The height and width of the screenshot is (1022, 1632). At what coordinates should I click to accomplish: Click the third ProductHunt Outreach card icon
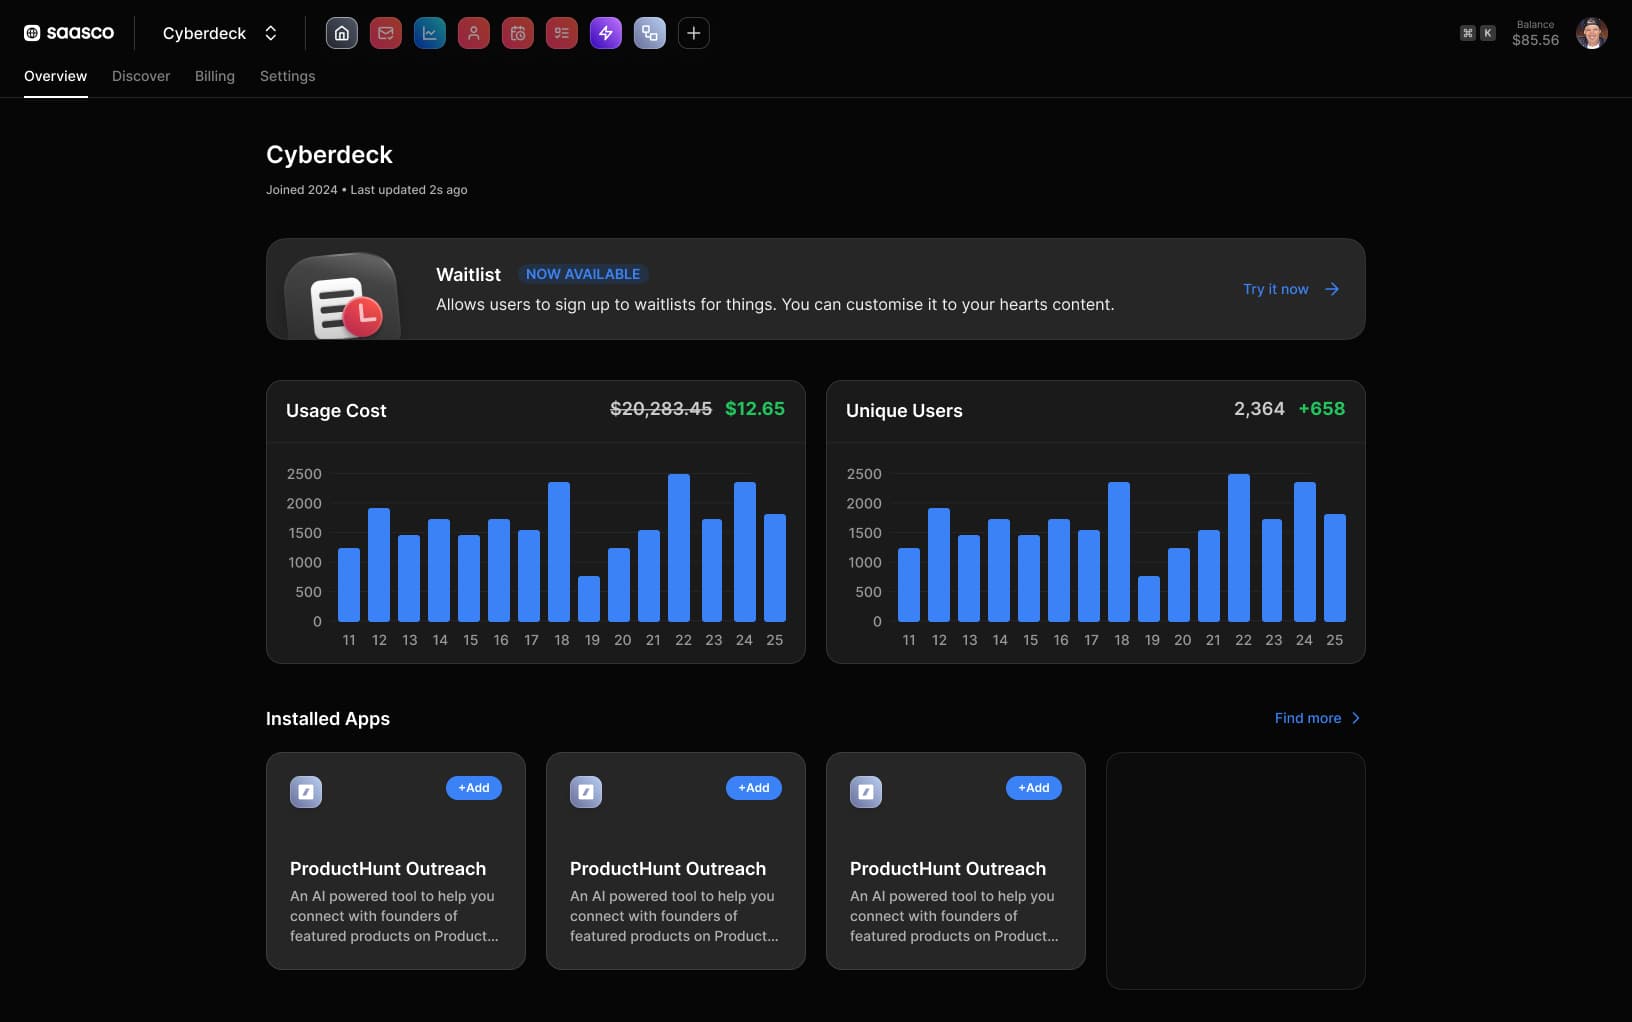click(x=866, y=792)
